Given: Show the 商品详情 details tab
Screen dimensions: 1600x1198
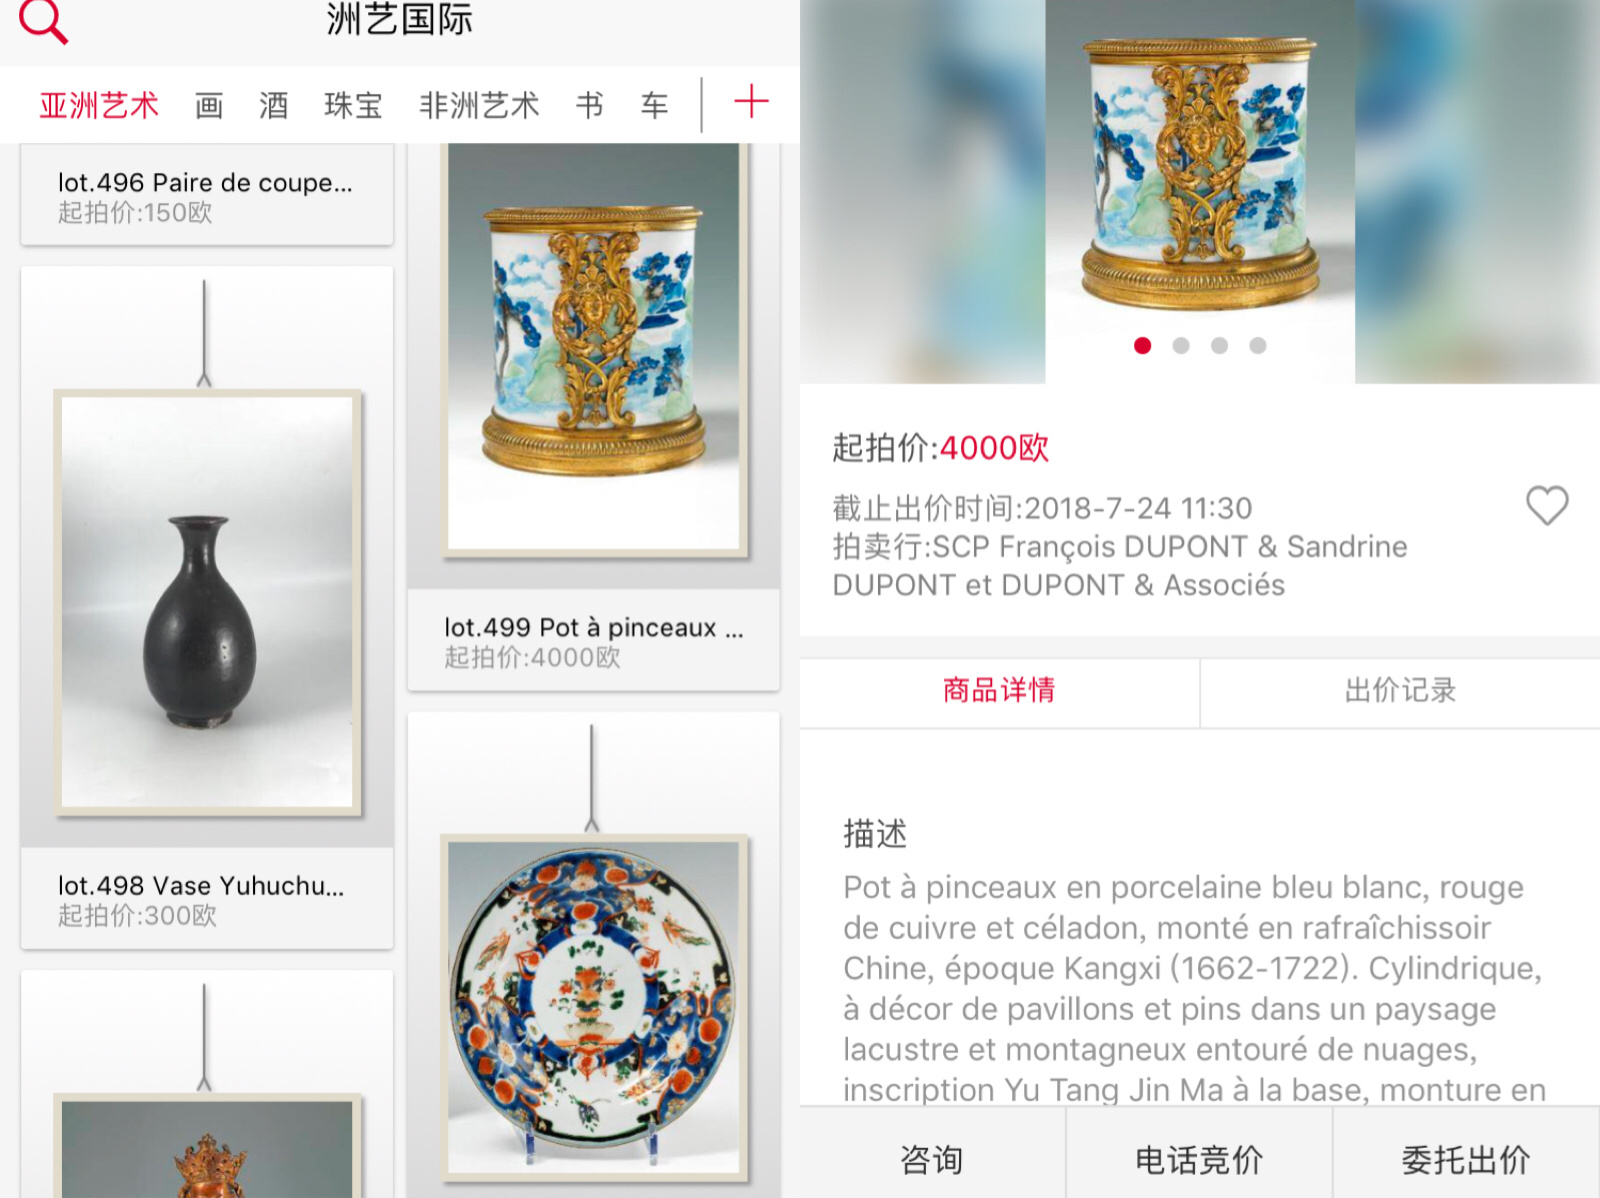Looking at the screenshot, I should 999,690.
